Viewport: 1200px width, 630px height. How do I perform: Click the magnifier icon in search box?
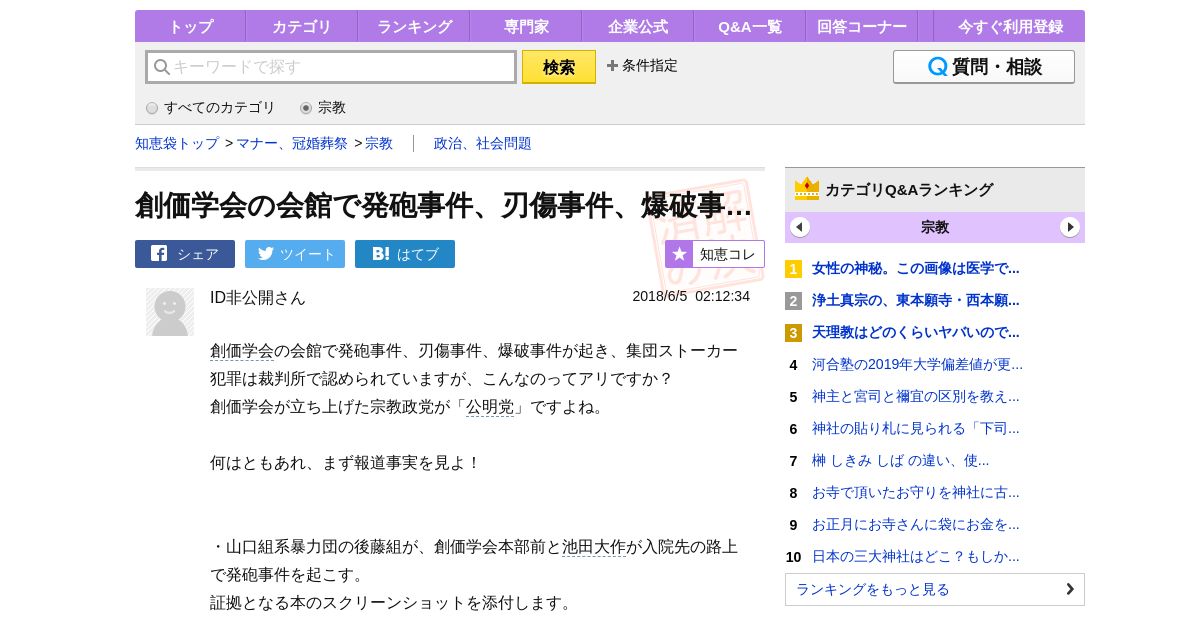161,67
